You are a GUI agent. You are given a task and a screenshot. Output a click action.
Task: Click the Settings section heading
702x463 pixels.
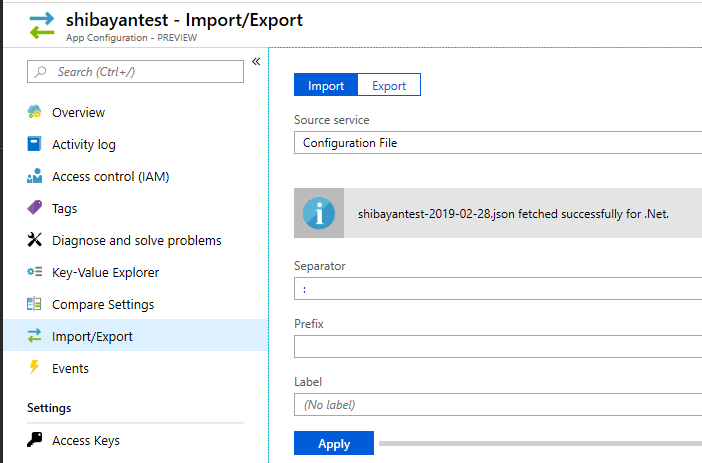pos(49,408)
